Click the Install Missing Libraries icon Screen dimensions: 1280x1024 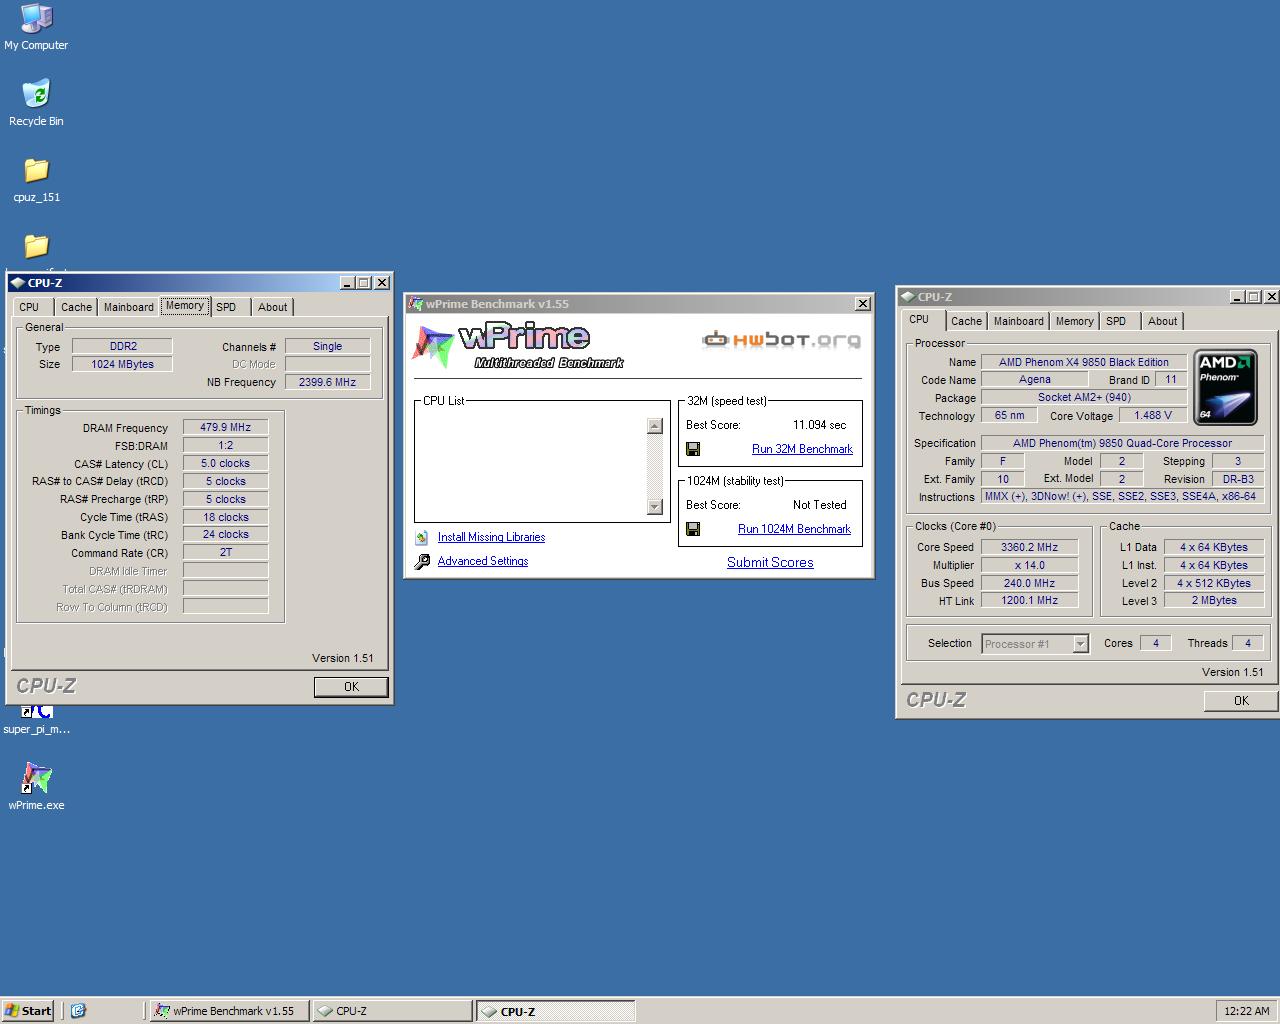click(422, 537)
